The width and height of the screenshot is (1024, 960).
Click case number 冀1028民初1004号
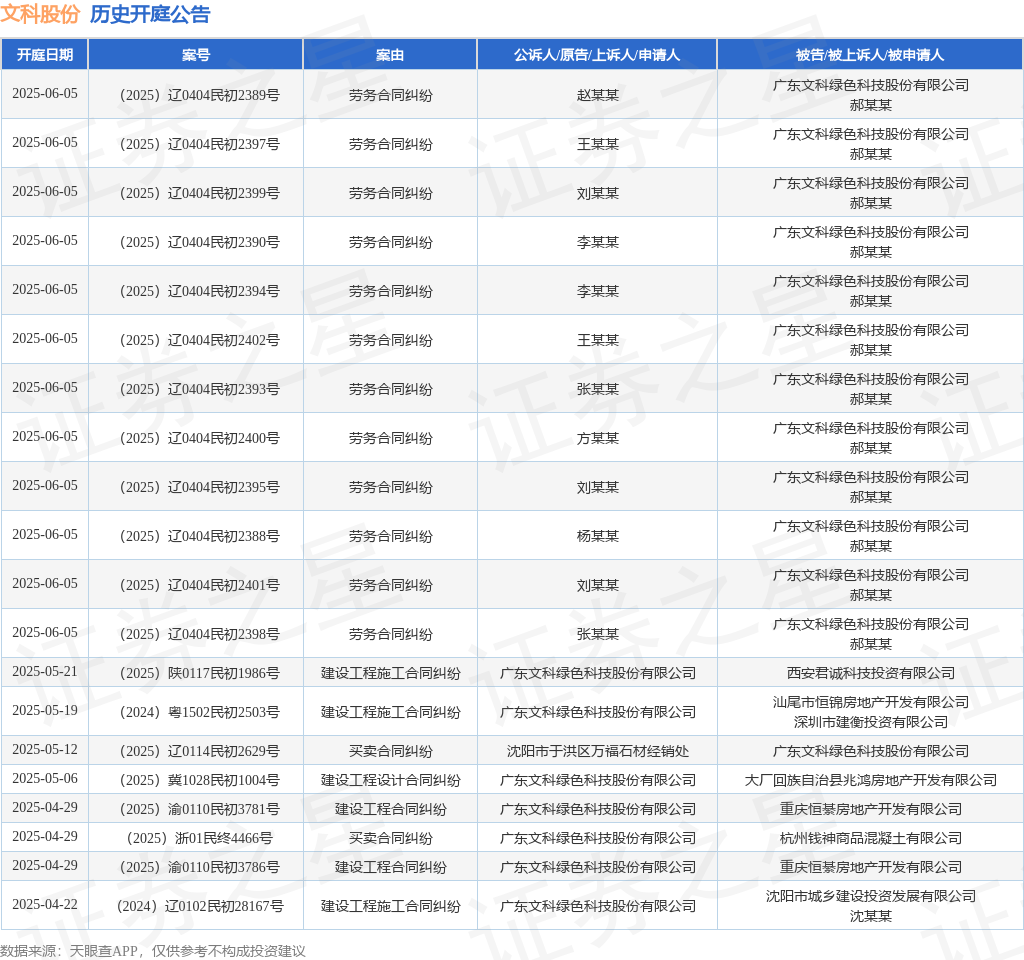[x=200, y=780]
